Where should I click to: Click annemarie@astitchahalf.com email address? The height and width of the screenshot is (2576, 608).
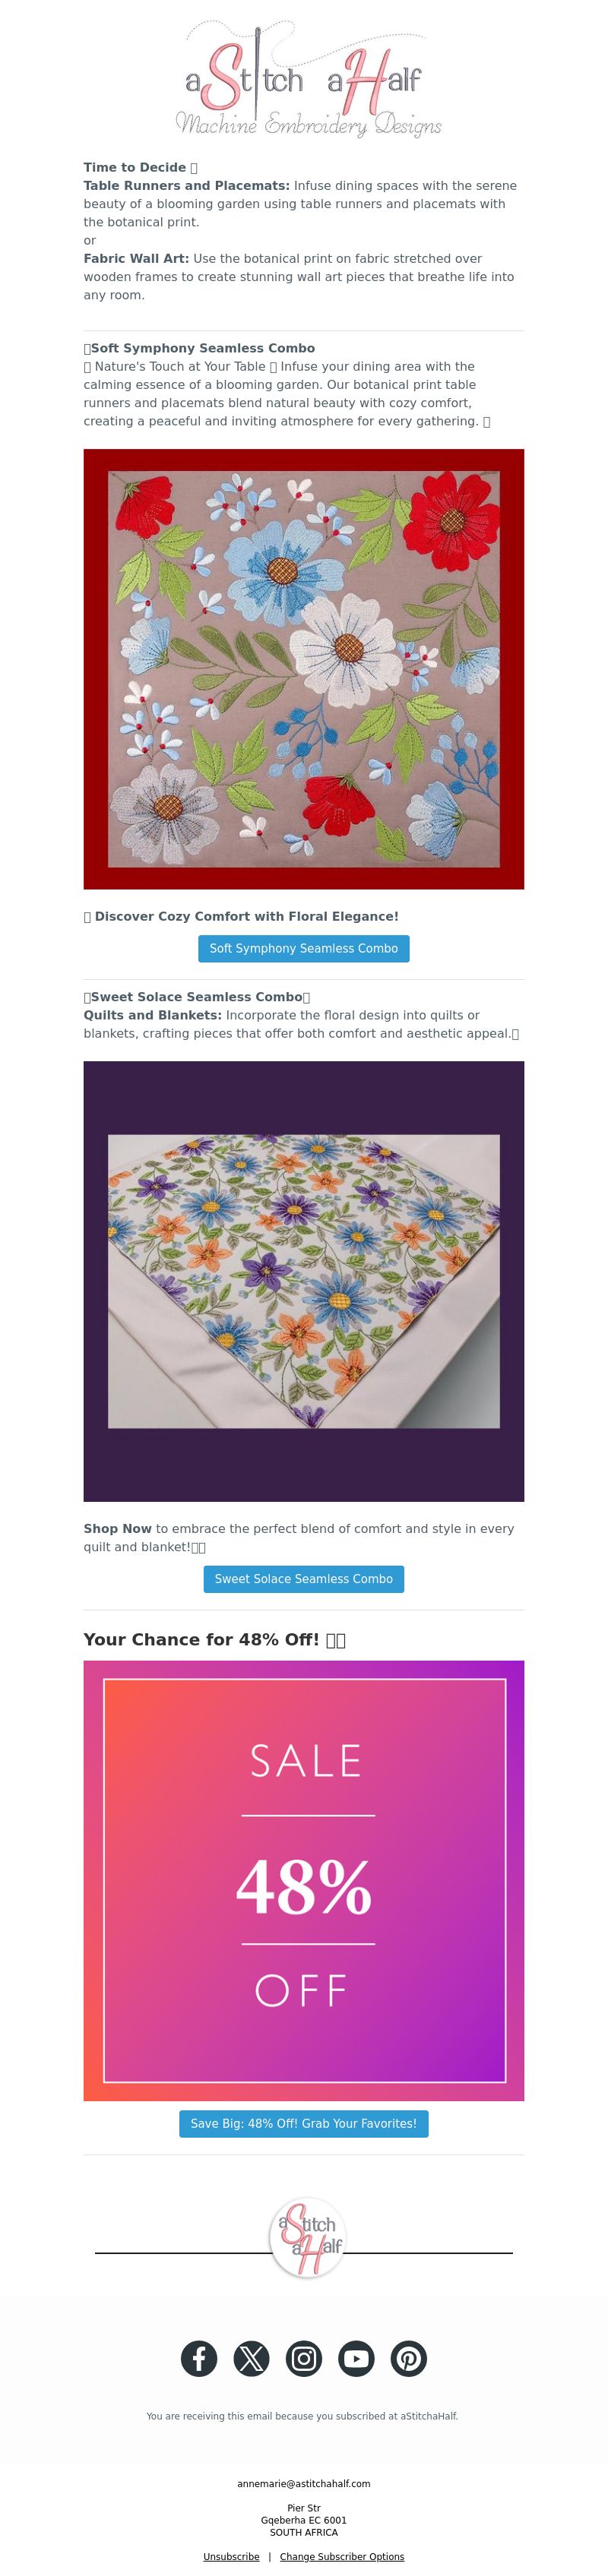click(304, 2483)
